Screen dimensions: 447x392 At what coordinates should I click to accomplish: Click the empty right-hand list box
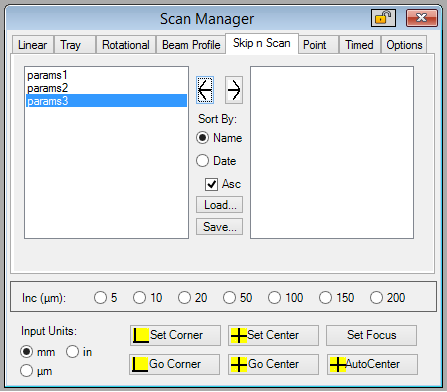[332, 152]
